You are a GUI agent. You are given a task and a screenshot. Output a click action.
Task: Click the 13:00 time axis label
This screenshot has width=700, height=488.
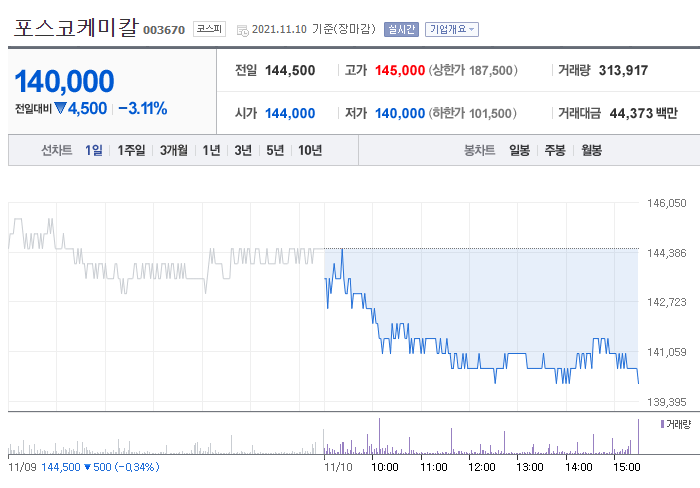[x=530, y=467]
